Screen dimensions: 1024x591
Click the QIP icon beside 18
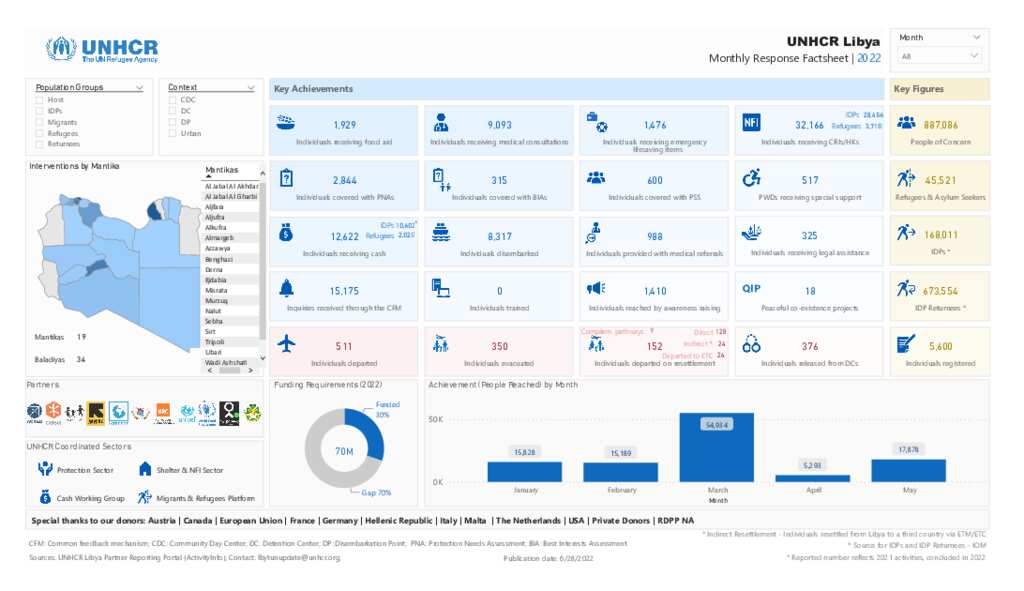[751, 289]
